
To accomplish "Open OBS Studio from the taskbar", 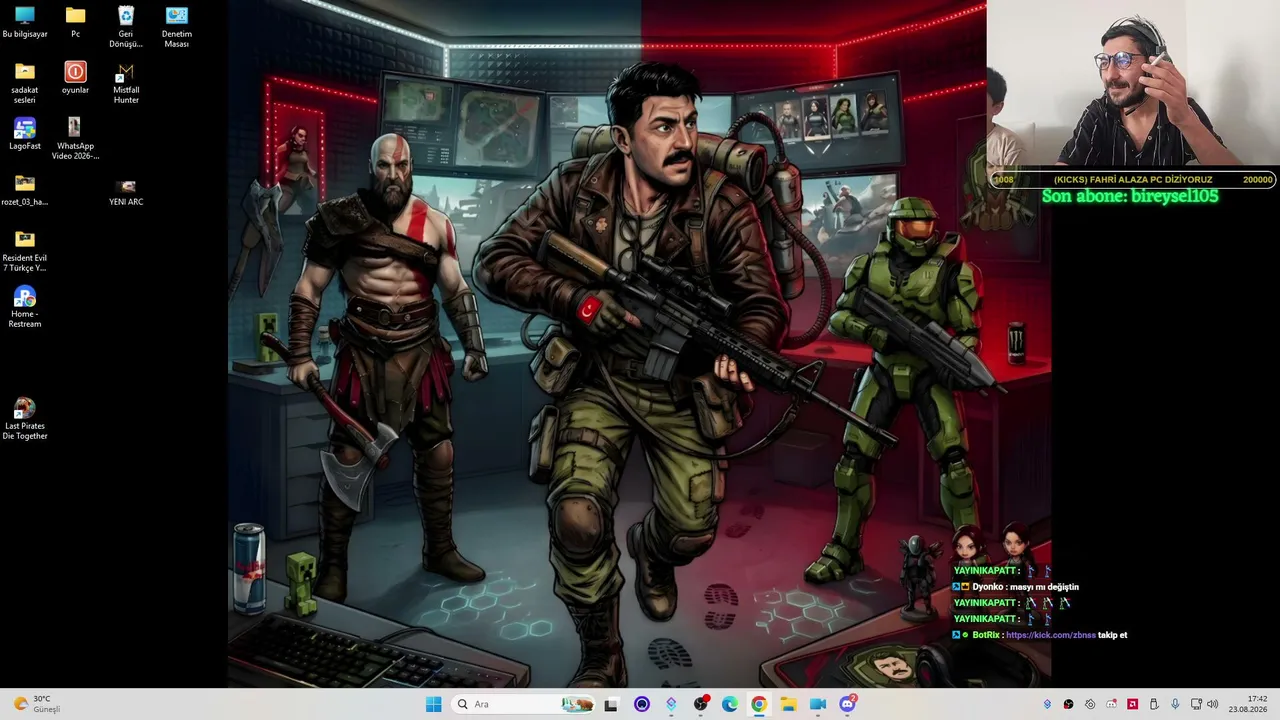I will click(701, 704).
